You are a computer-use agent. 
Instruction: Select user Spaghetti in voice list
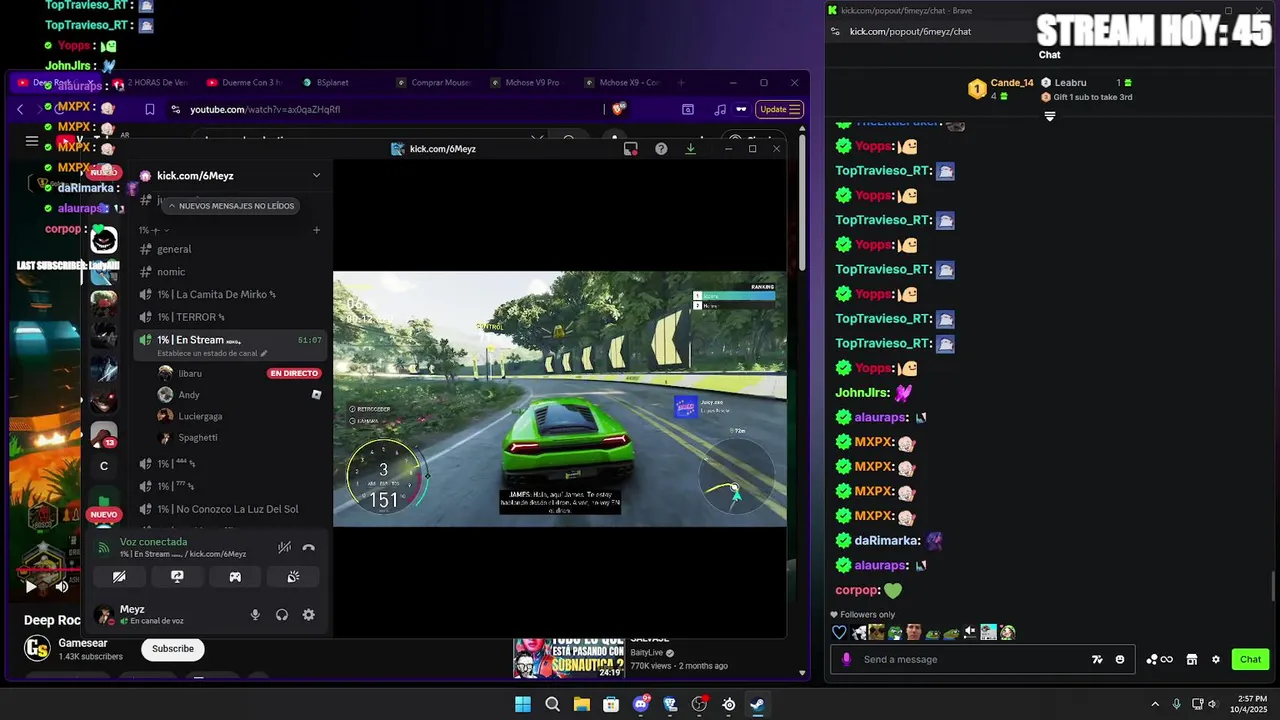tap(197, 438)
